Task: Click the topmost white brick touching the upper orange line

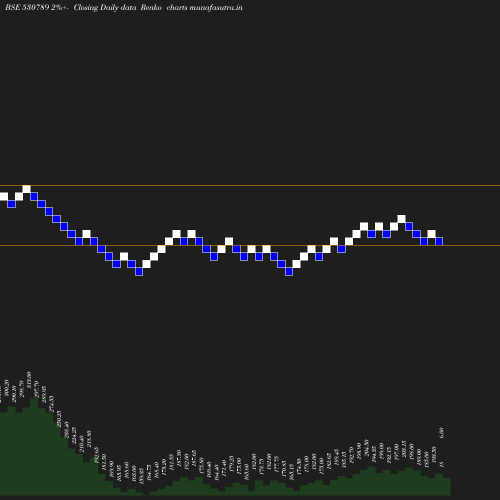Action: point(26,189)
